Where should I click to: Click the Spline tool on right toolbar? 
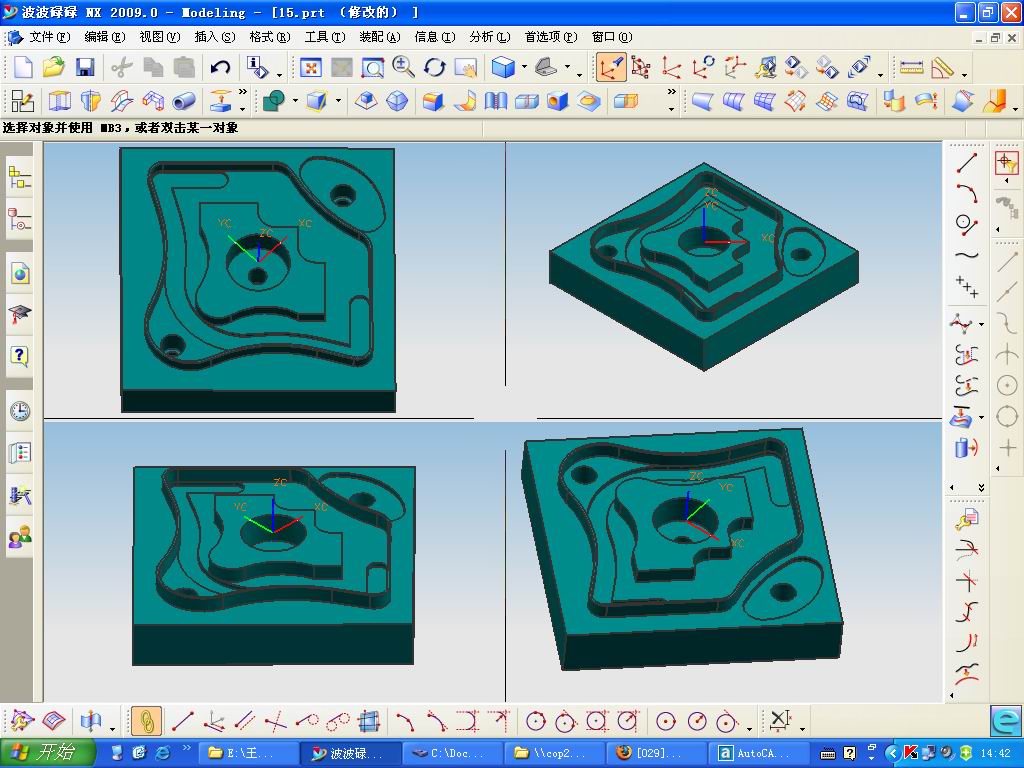(967, 255)
